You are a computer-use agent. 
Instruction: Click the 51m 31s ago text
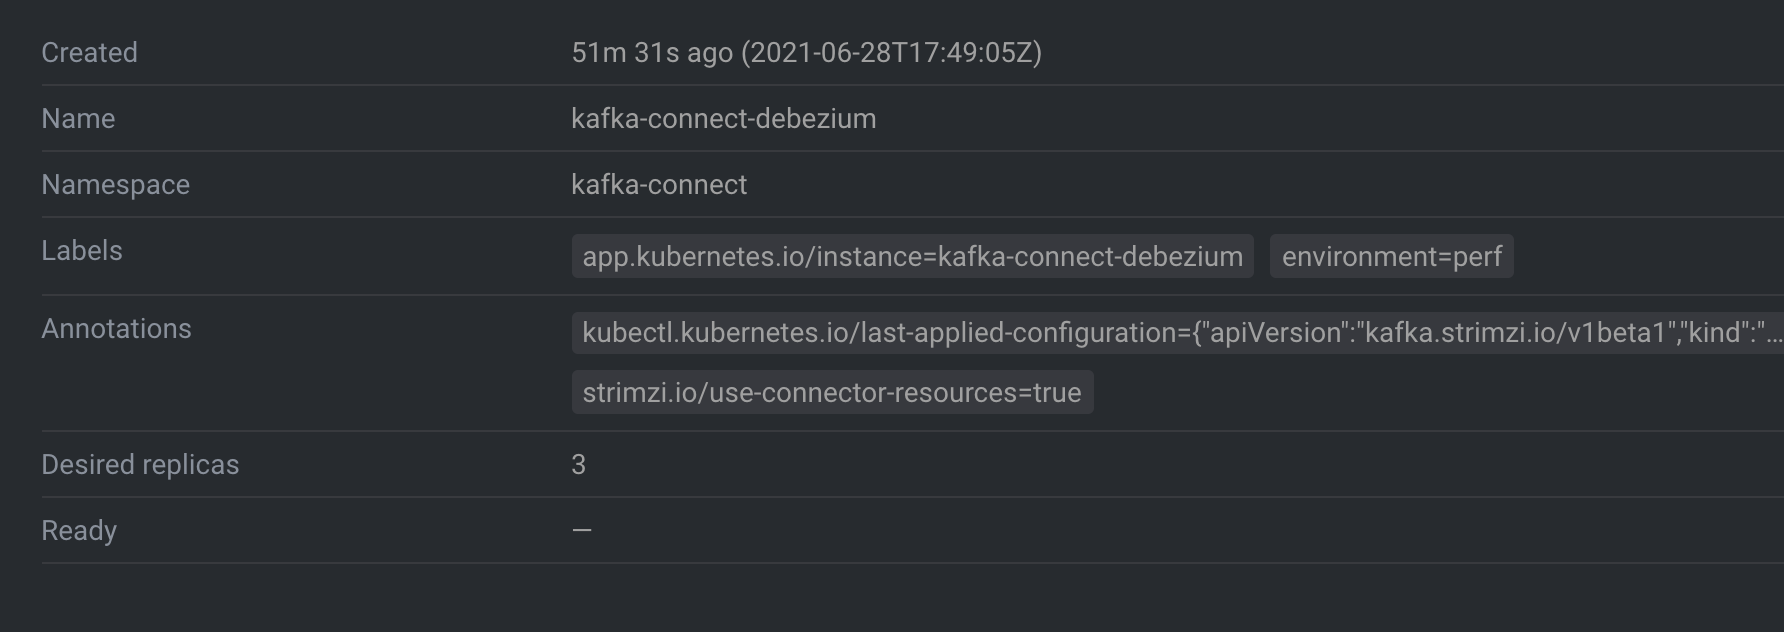coord(652,53)
